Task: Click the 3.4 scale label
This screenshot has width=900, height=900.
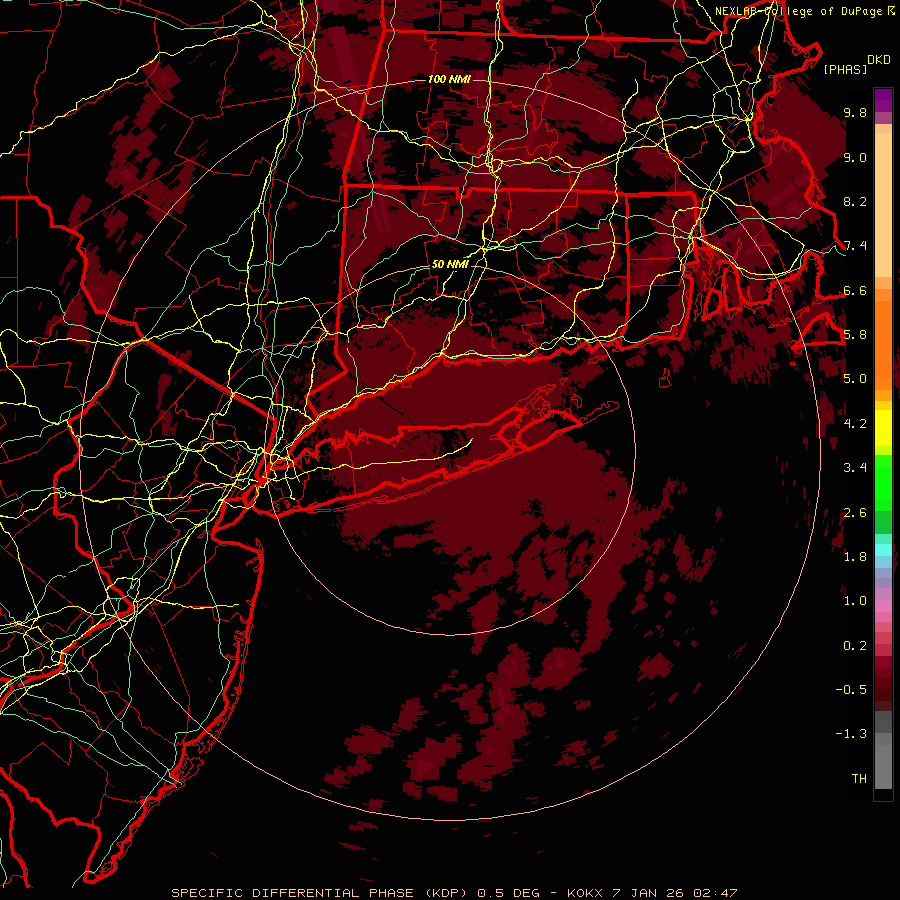Action: 855,468
